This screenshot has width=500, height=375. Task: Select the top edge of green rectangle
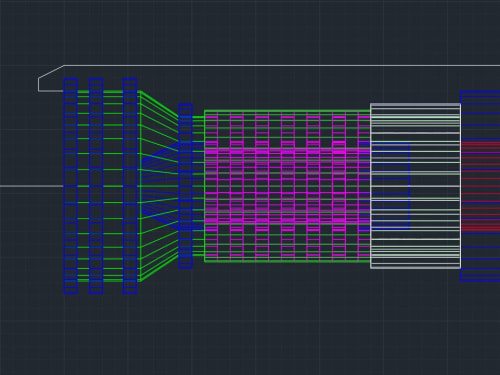(x=287, y=111)
